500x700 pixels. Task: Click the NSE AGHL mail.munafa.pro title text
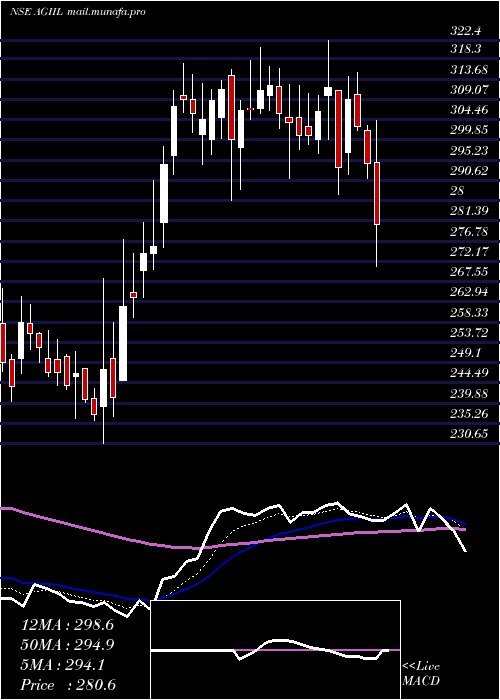click(77, 12)
